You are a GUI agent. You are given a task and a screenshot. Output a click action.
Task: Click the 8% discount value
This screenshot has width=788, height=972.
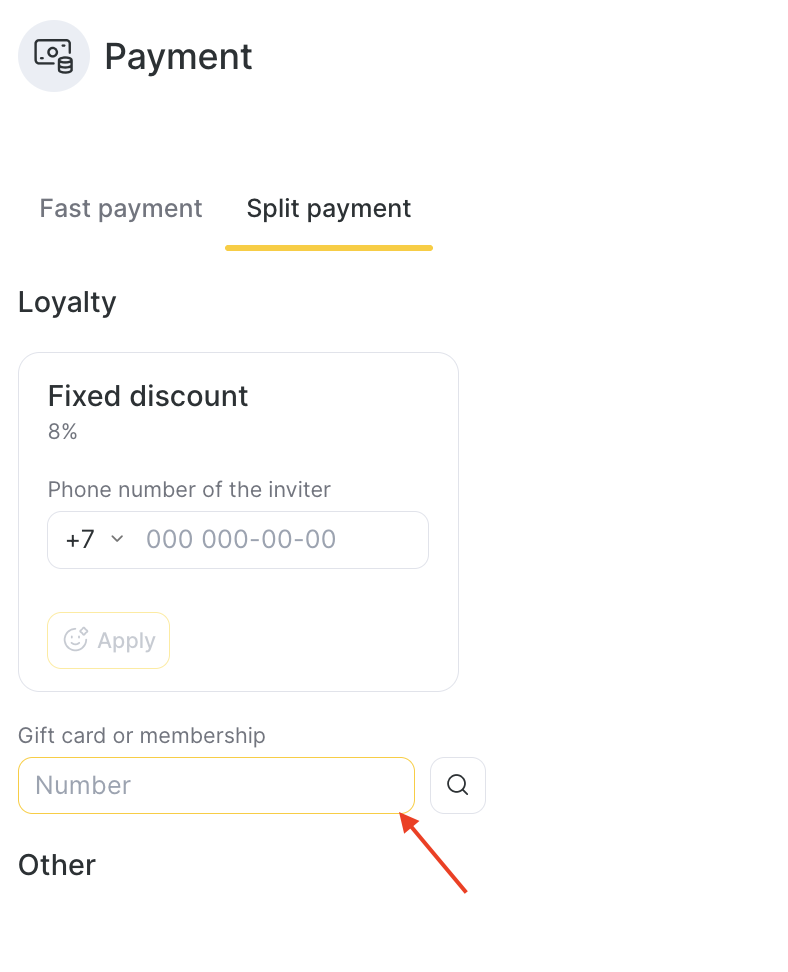[x=63, y=432]
